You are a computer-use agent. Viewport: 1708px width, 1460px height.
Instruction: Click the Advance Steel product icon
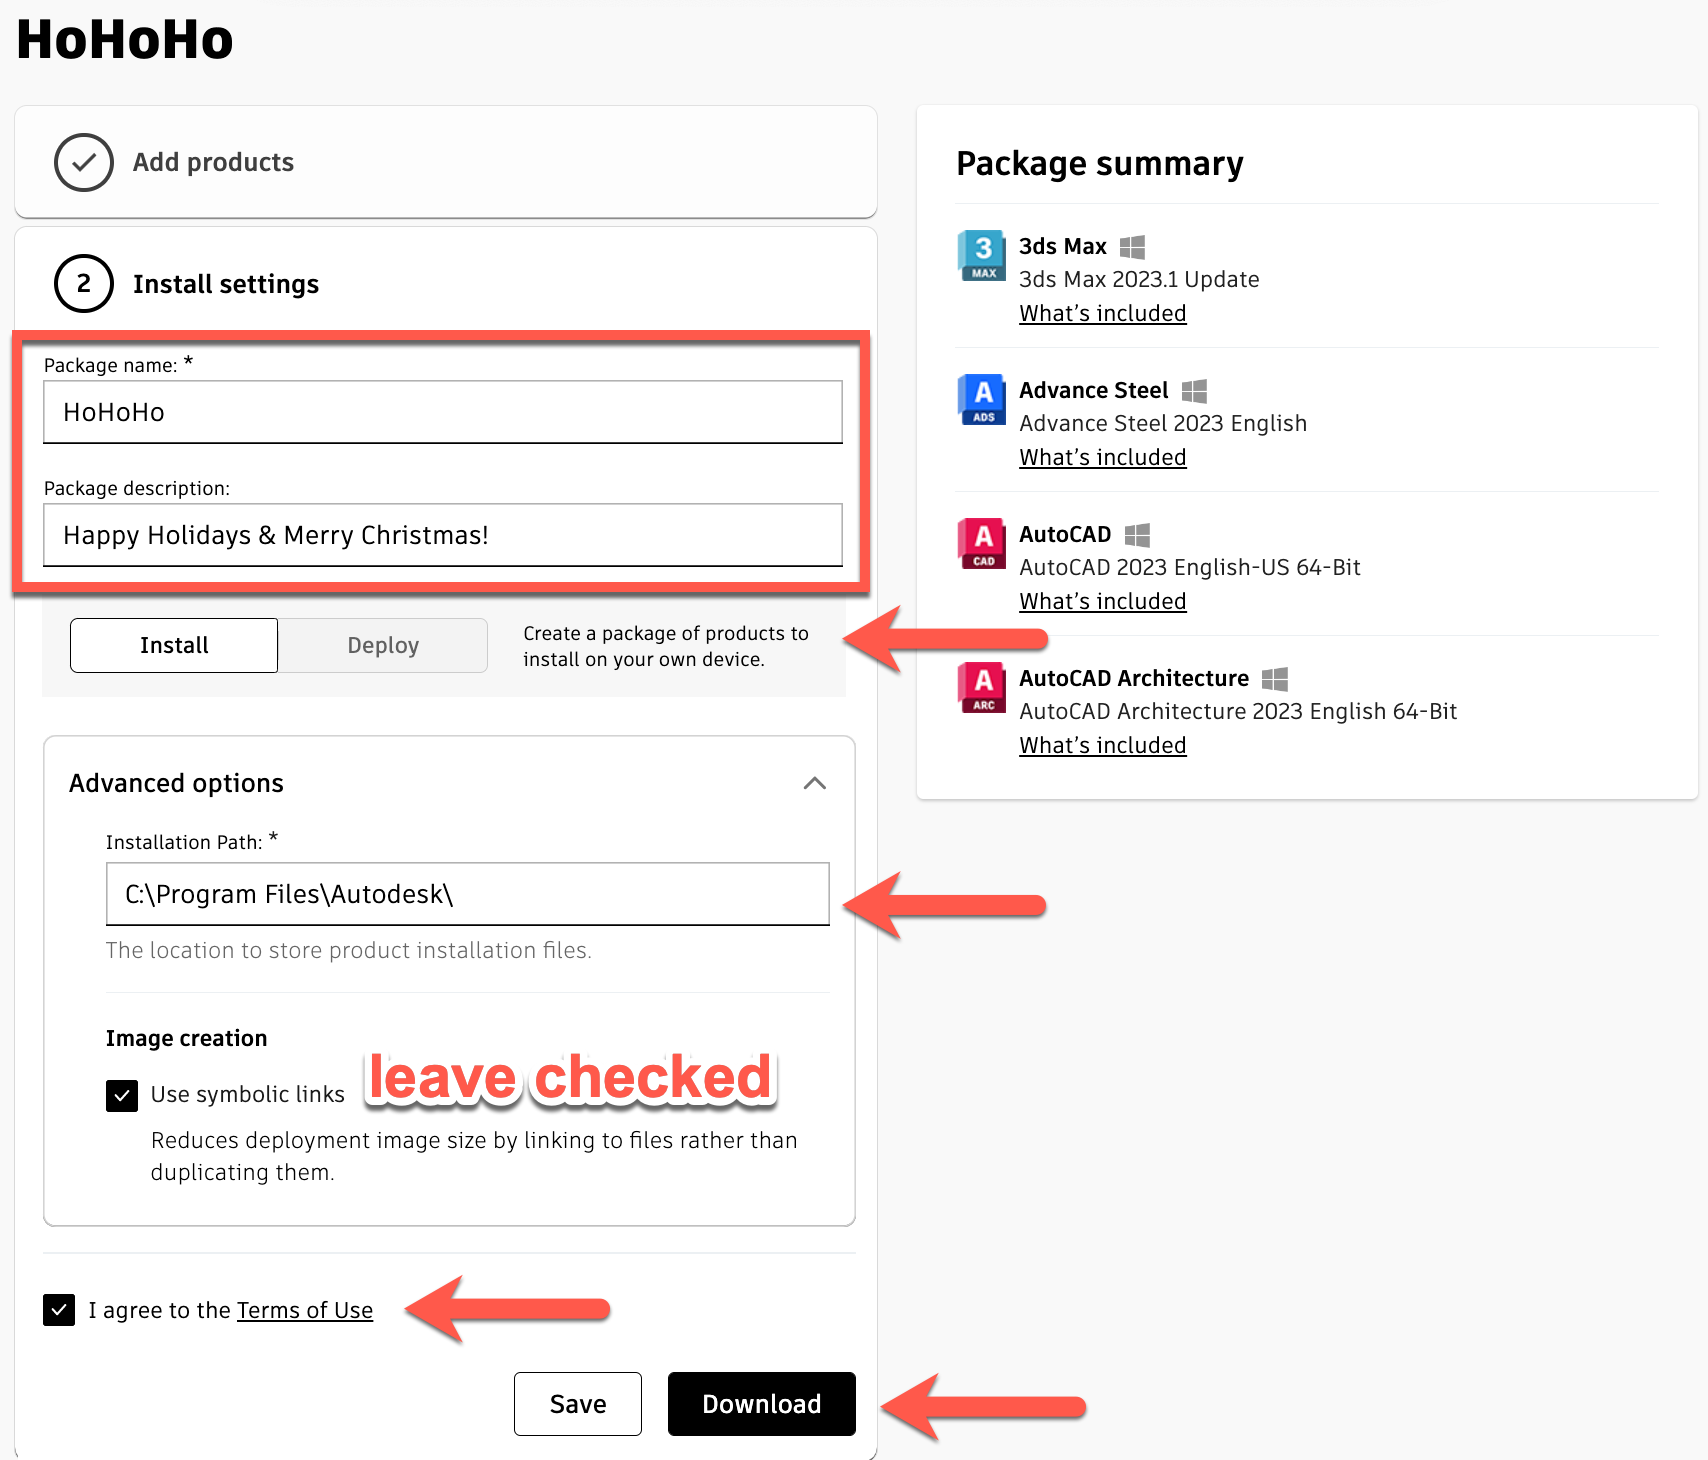982,399
